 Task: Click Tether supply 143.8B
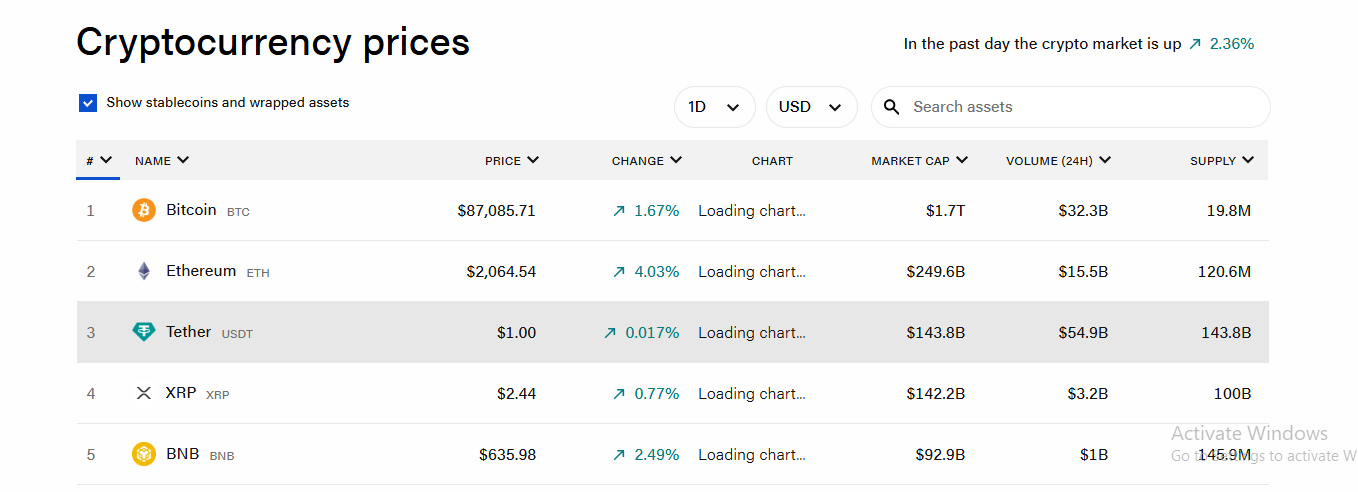1226,333
